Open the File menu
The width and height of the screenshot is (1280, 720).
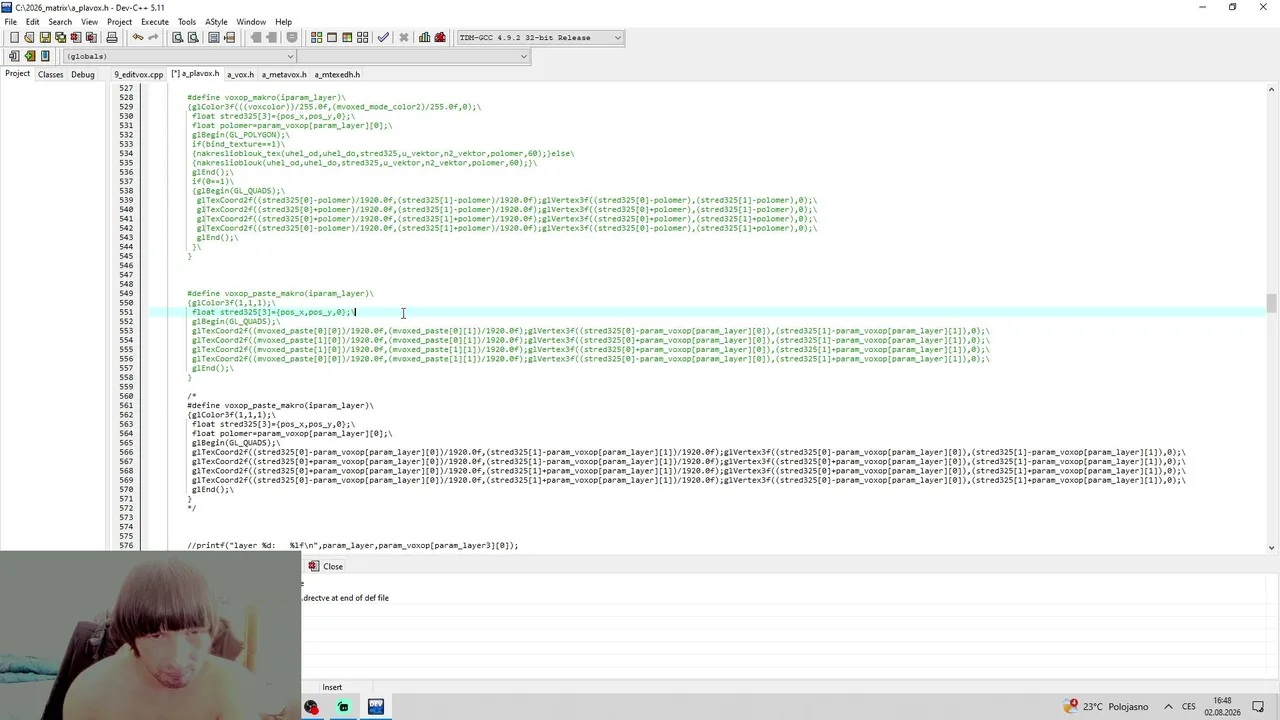[10, 21]
